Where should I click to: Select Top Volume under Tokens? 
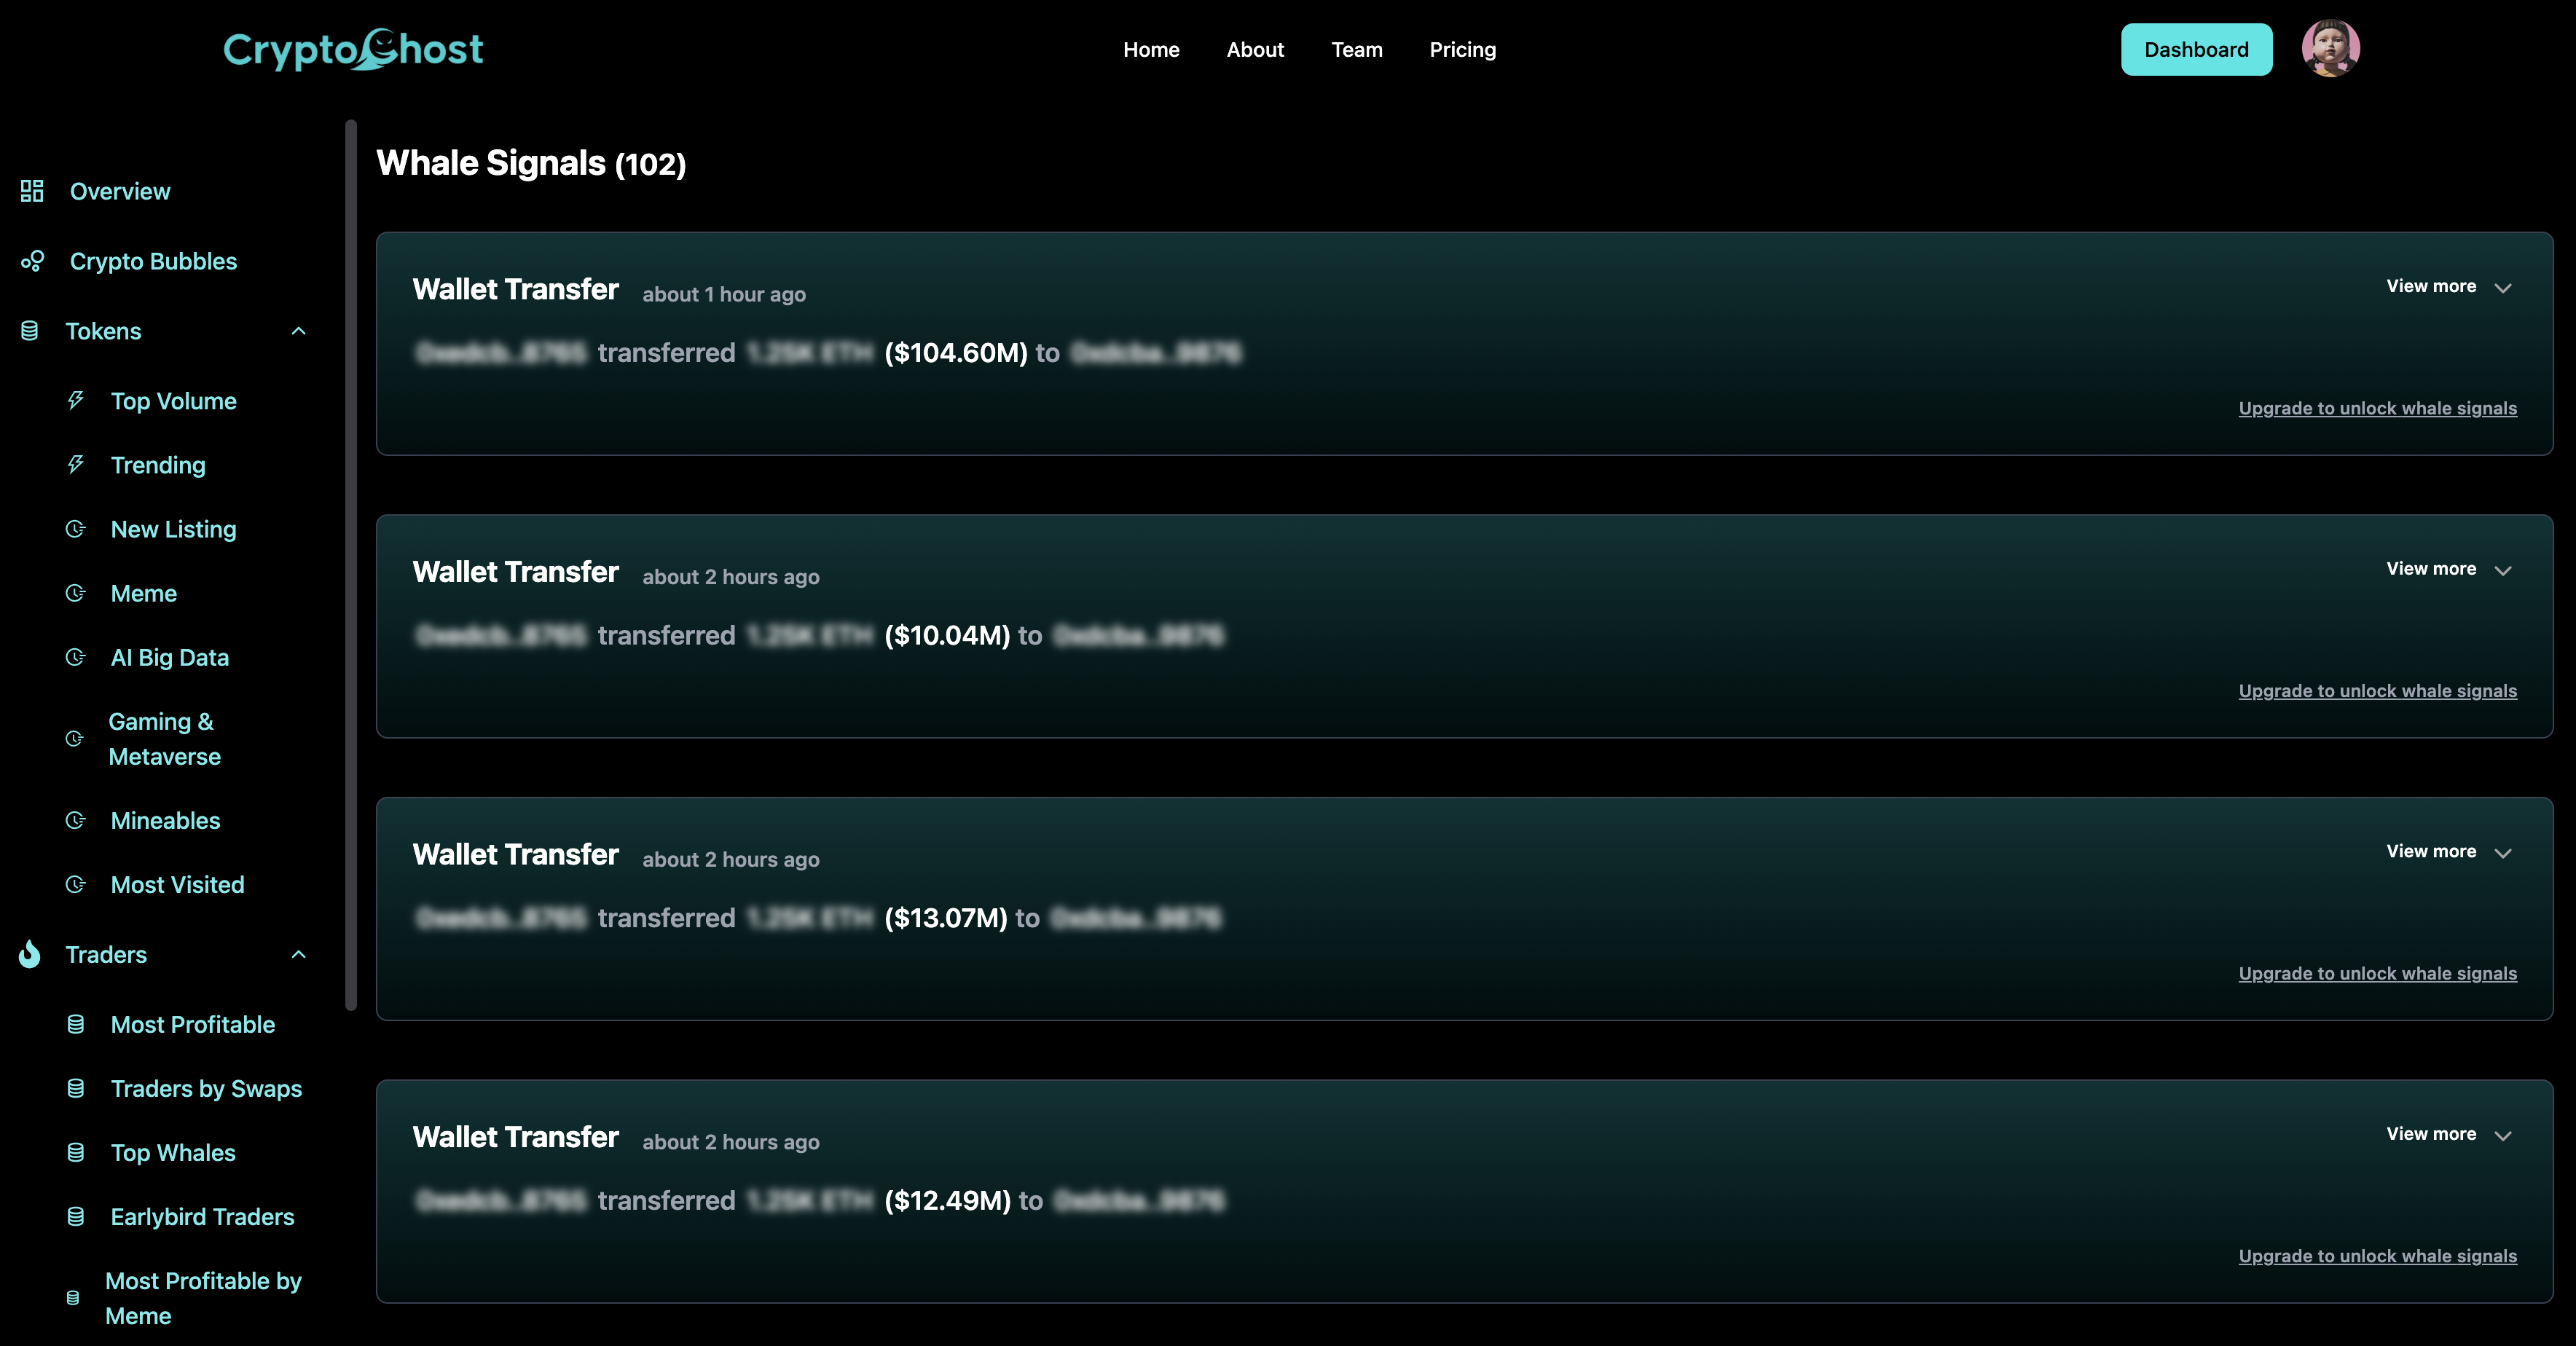pyautogui.click(x=174, y=401)
